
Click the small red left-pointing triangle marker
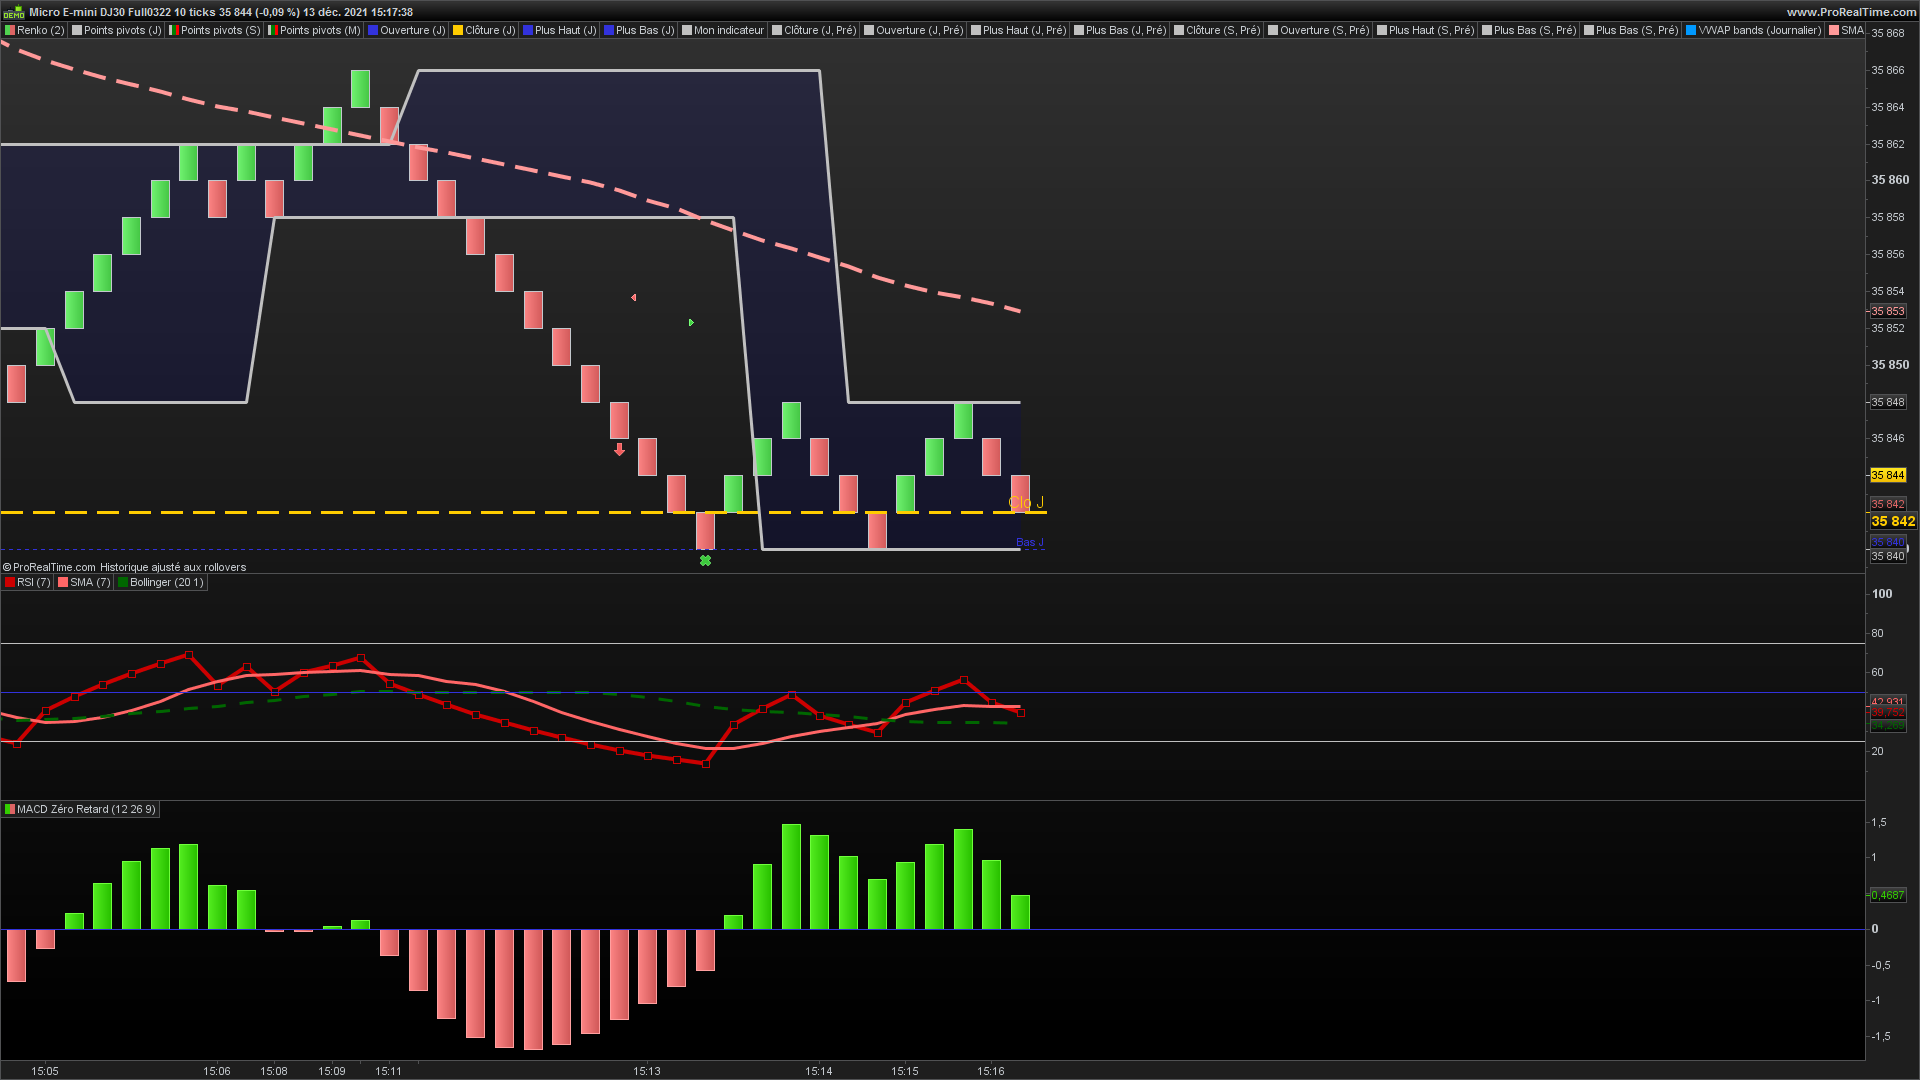coord(633,297)
